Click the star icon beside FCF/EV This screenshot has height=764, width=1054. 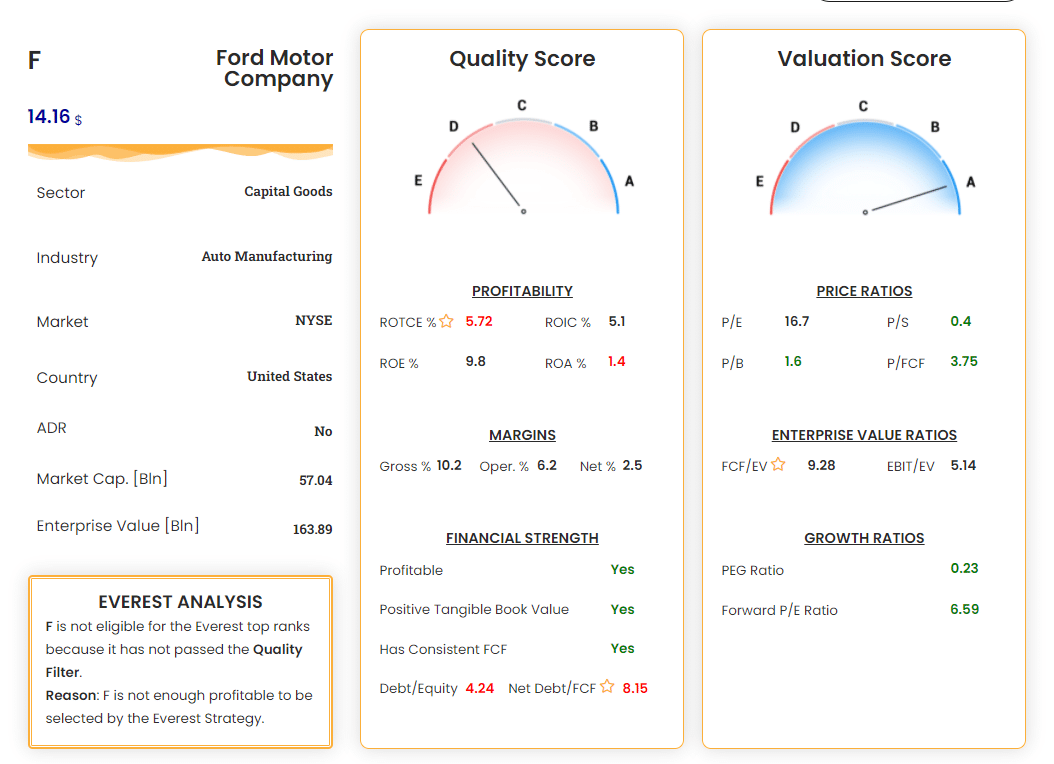pyautogui.click(x=778, y=464)
